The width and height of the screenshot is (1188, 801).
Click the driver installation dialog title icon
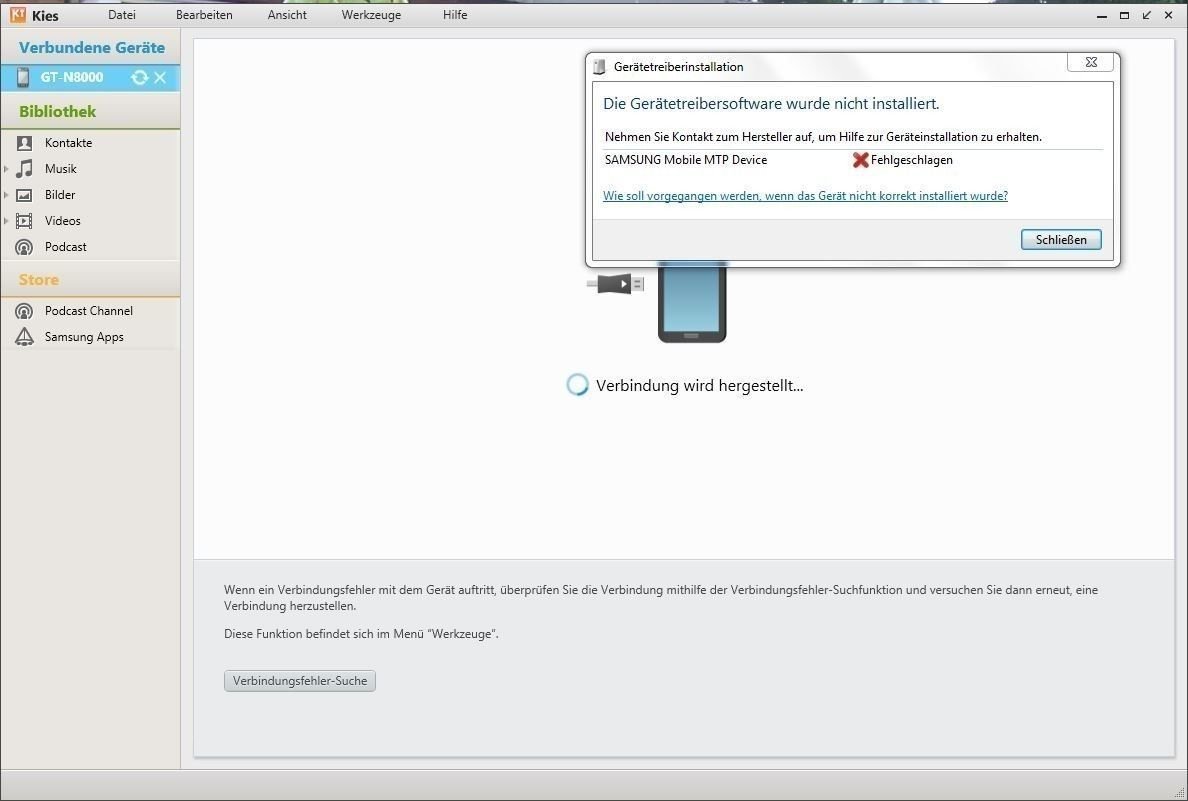click(x=599, y=67)
